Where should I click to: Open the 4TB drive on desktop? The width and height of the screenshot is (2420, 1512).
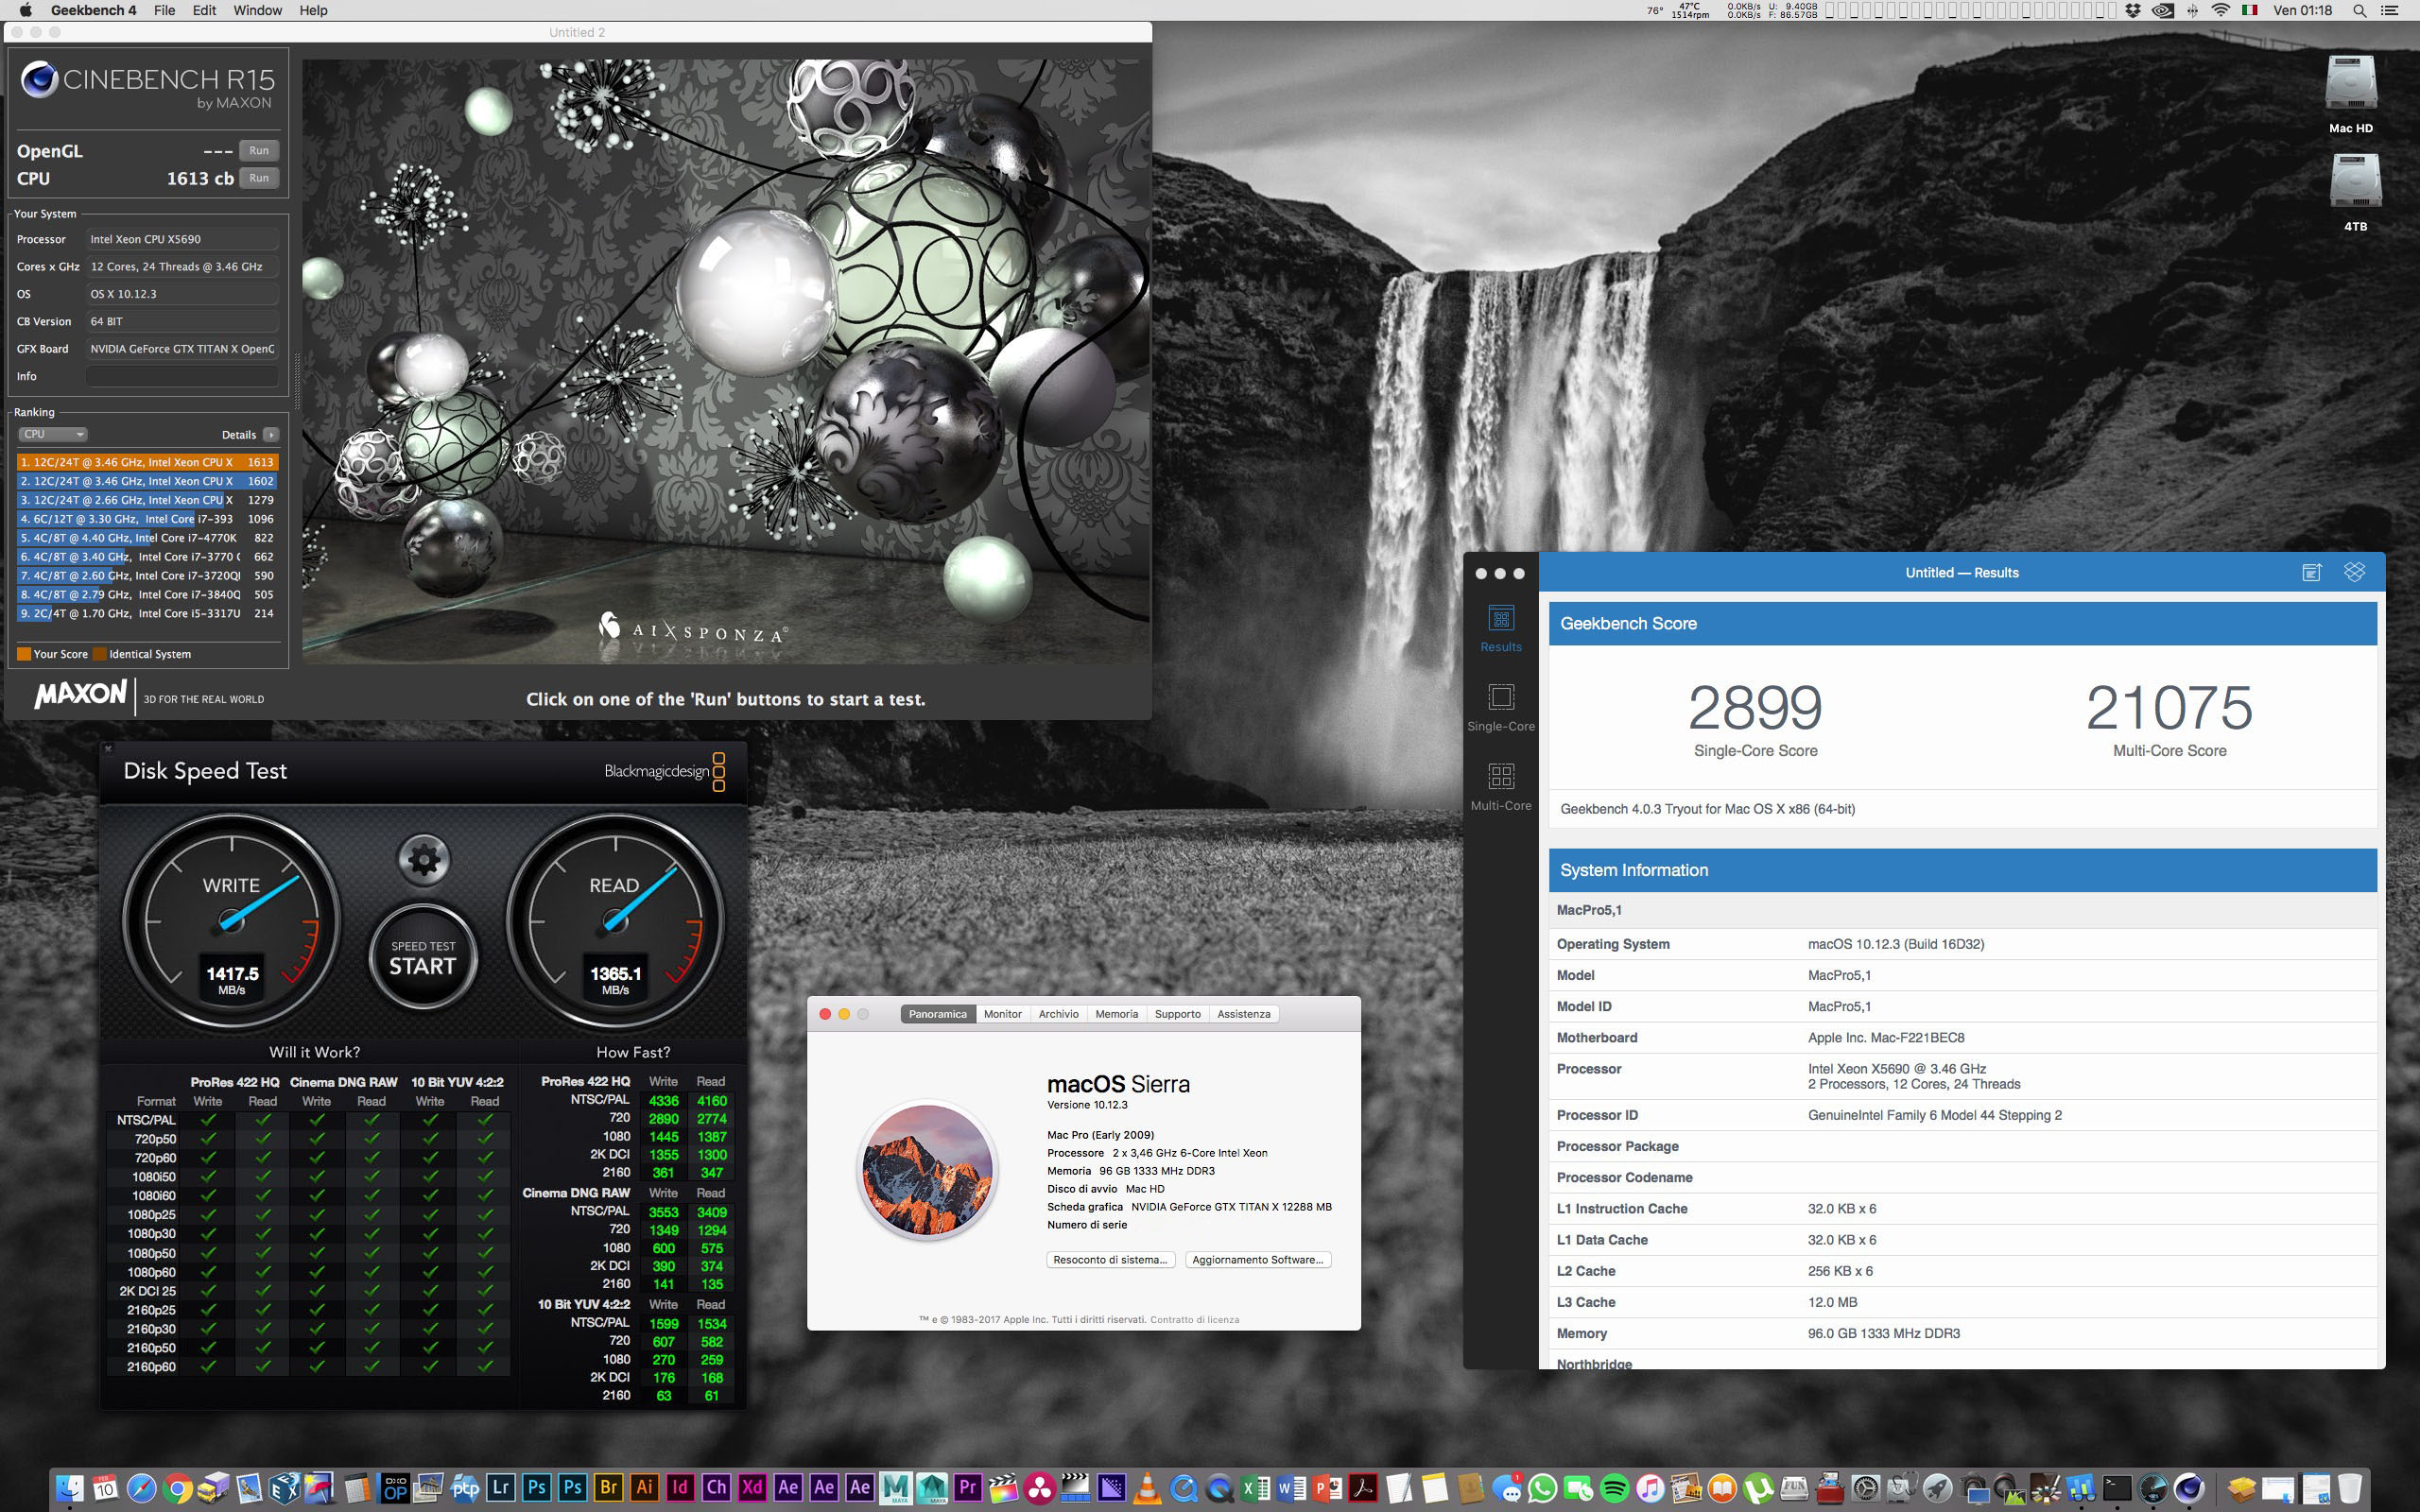click(2354, 182)
